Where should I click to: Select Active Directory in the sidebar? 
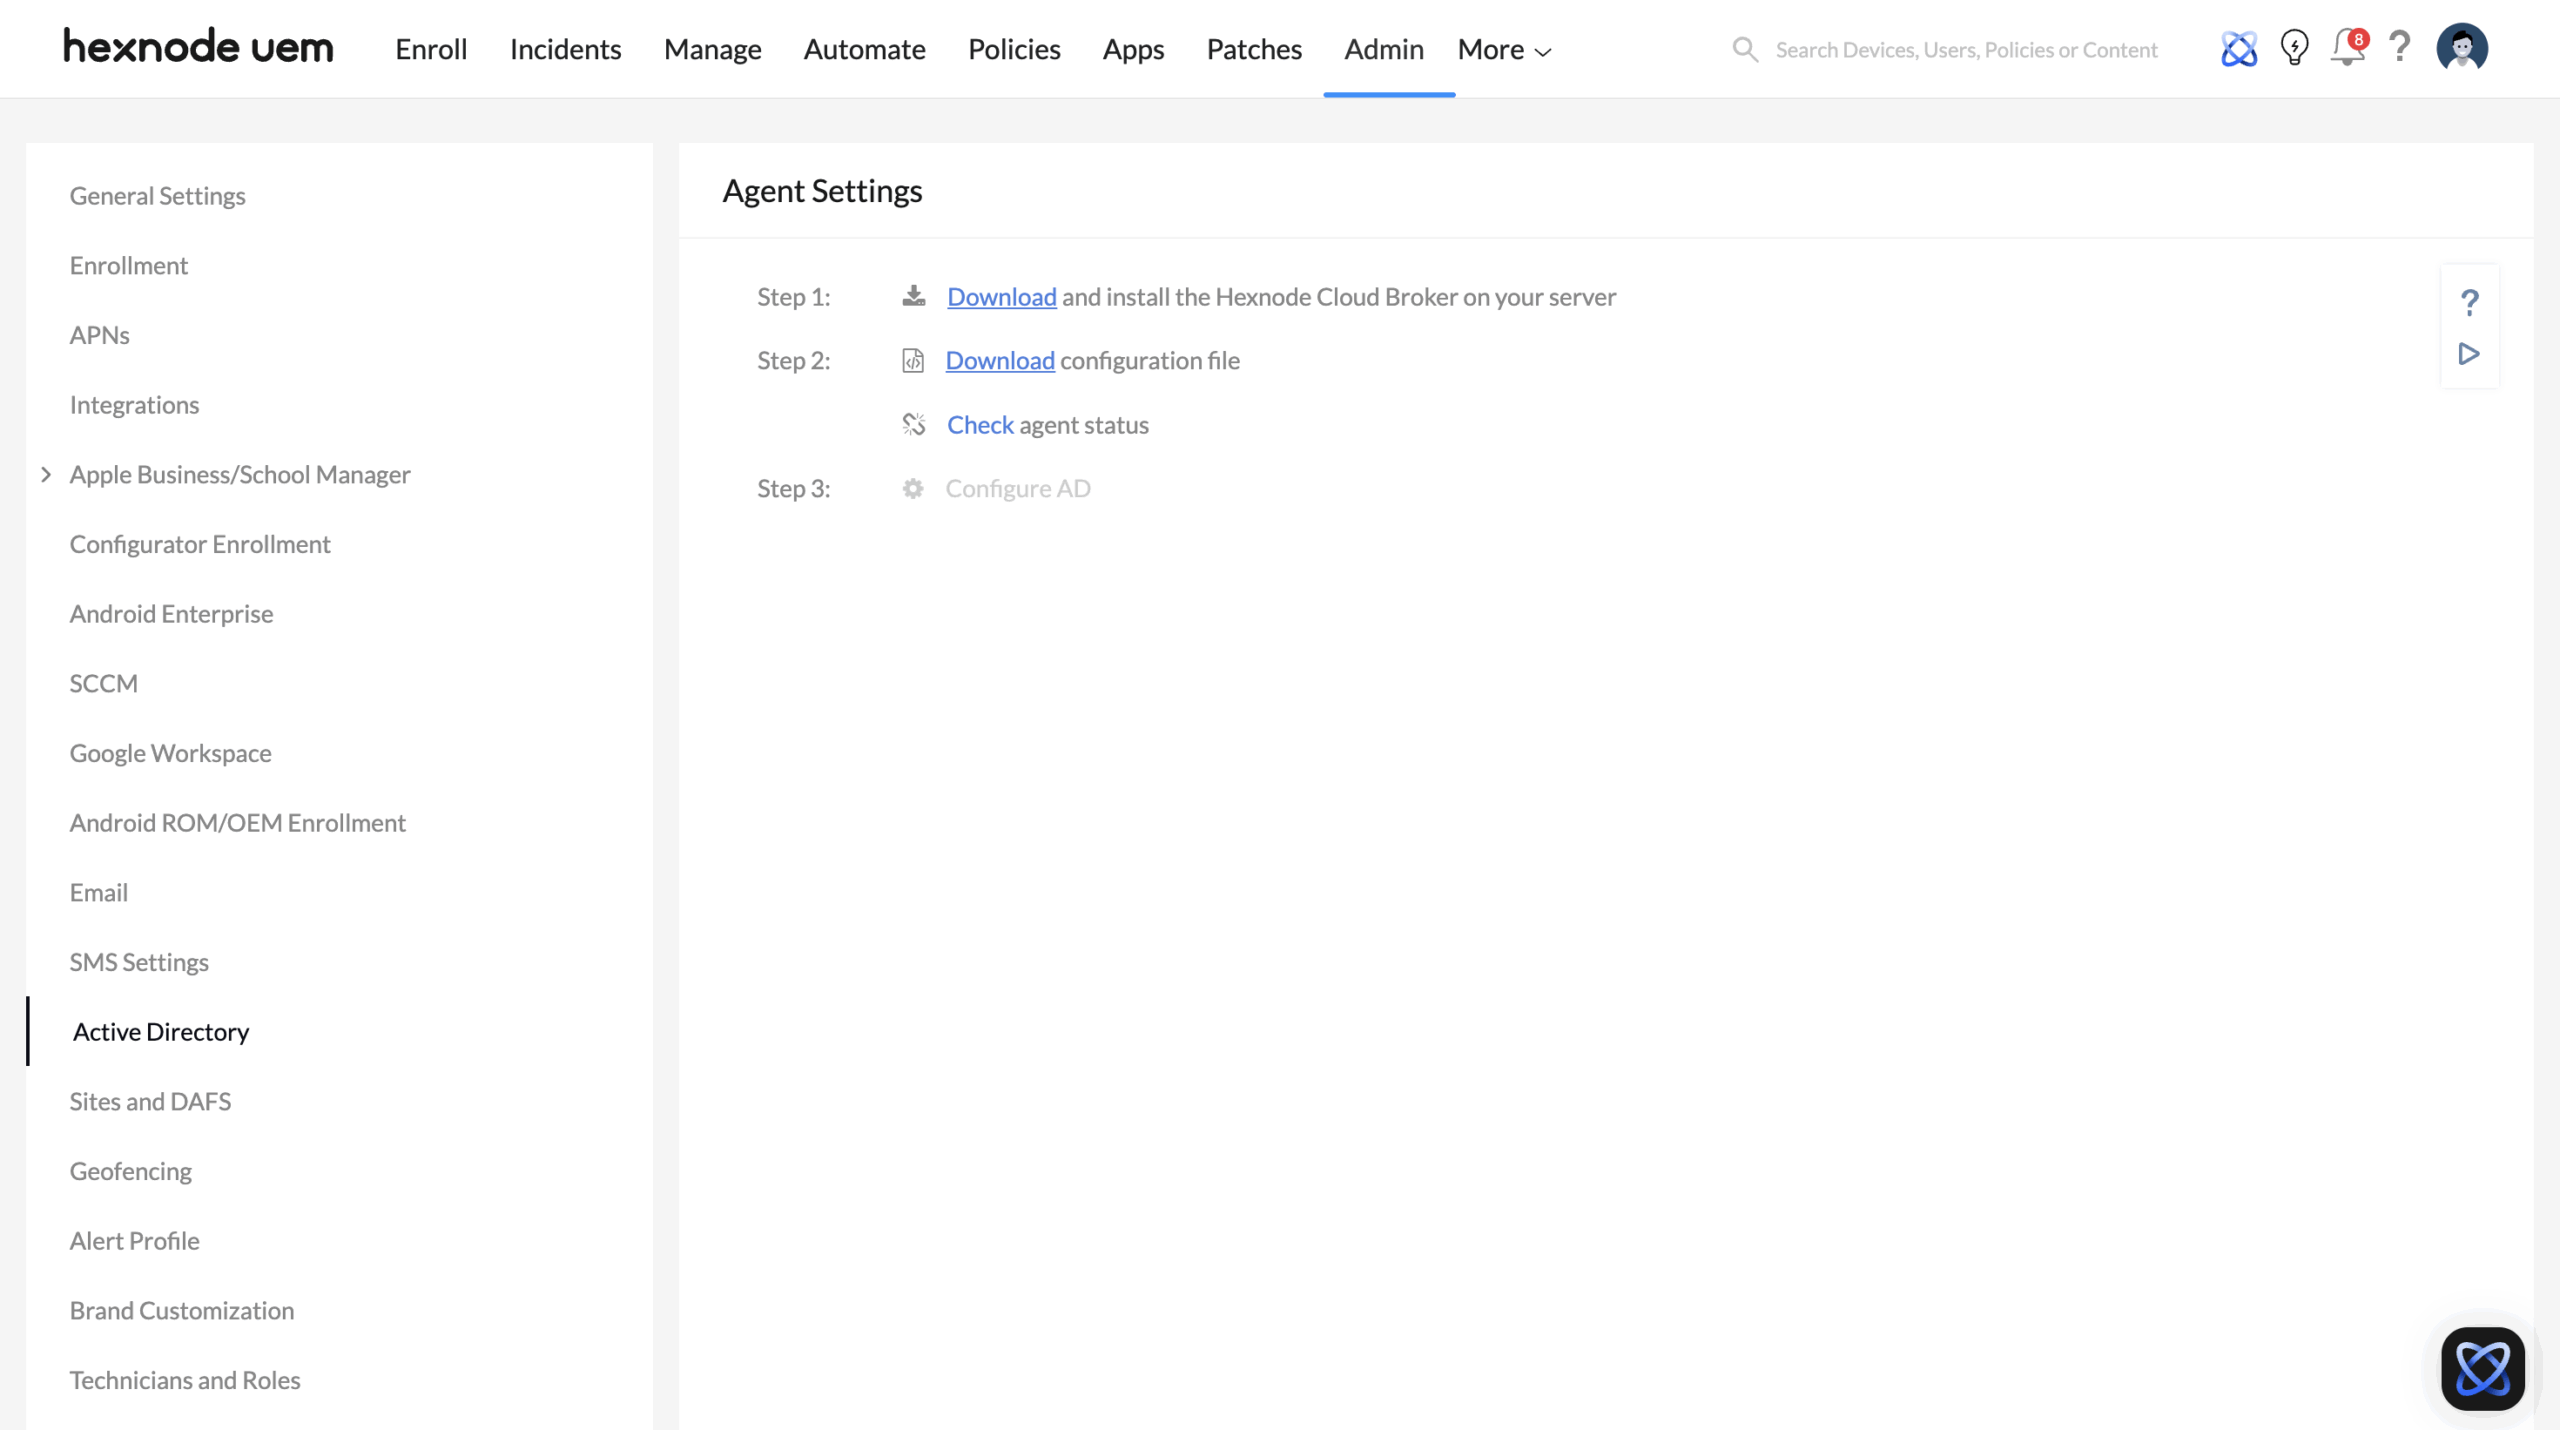(x=160, y=1031)
